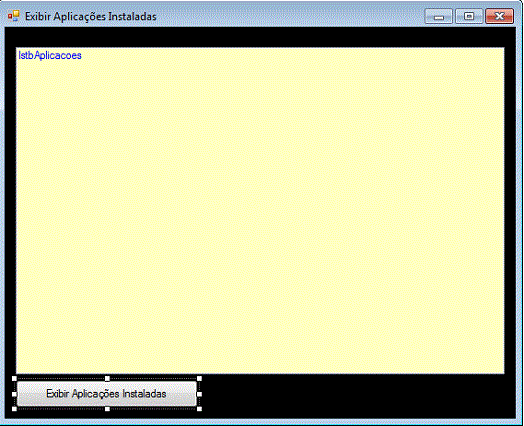Click the bottom-right selection handle of the button
This screenshot has height=426, width=524.
point(199,409)
